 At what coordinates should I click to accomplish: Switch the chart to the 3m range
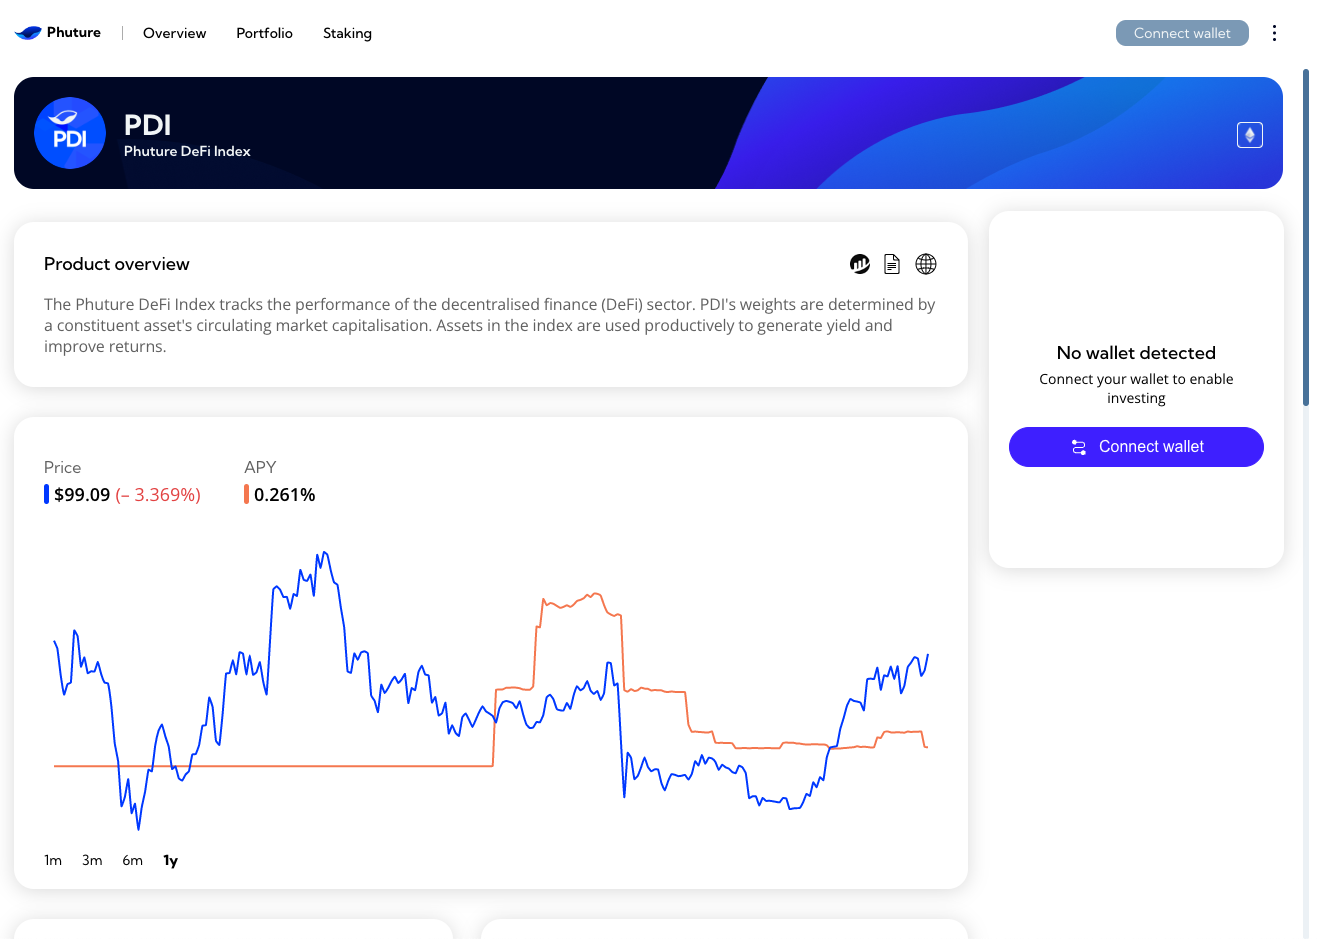tap(92, 860)
